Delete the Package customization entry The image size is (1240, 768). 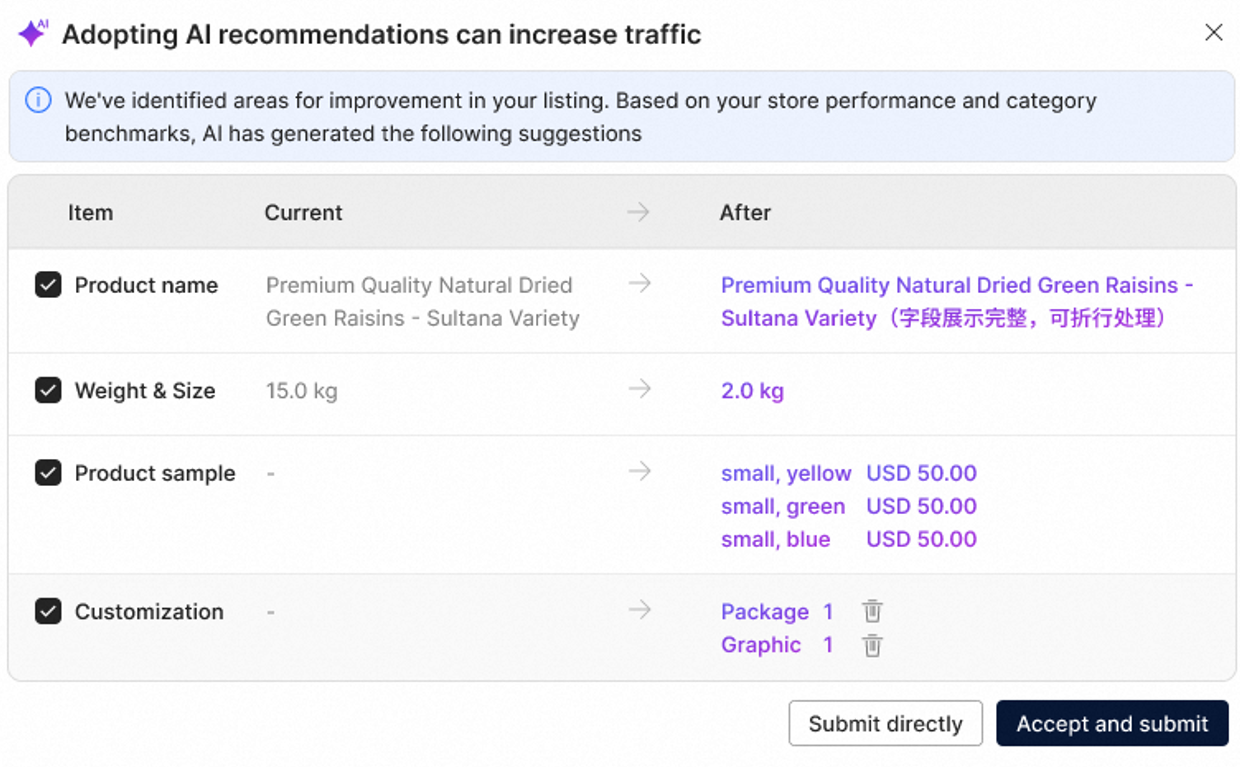point(873,611)
